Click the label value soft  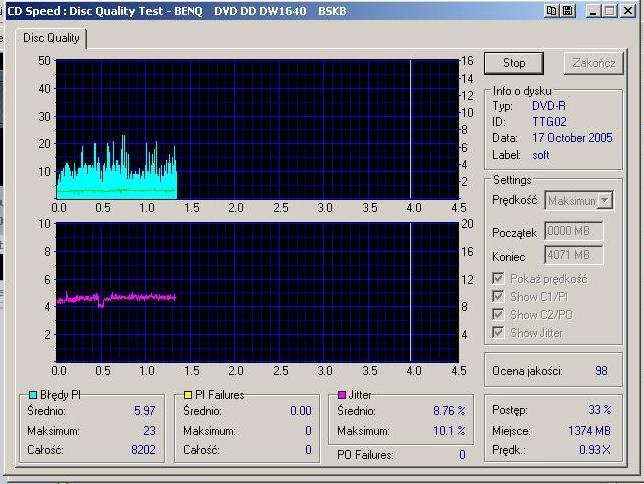coord(541,155)
